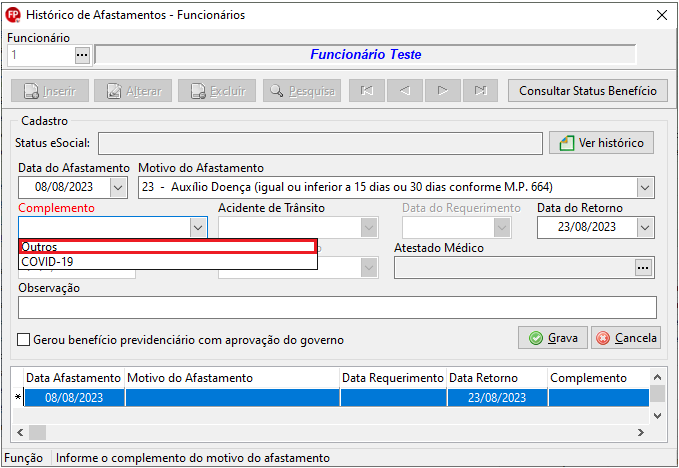Expand the Data do Afastamento date picker

pyautogui.click(x=119, y=187)
